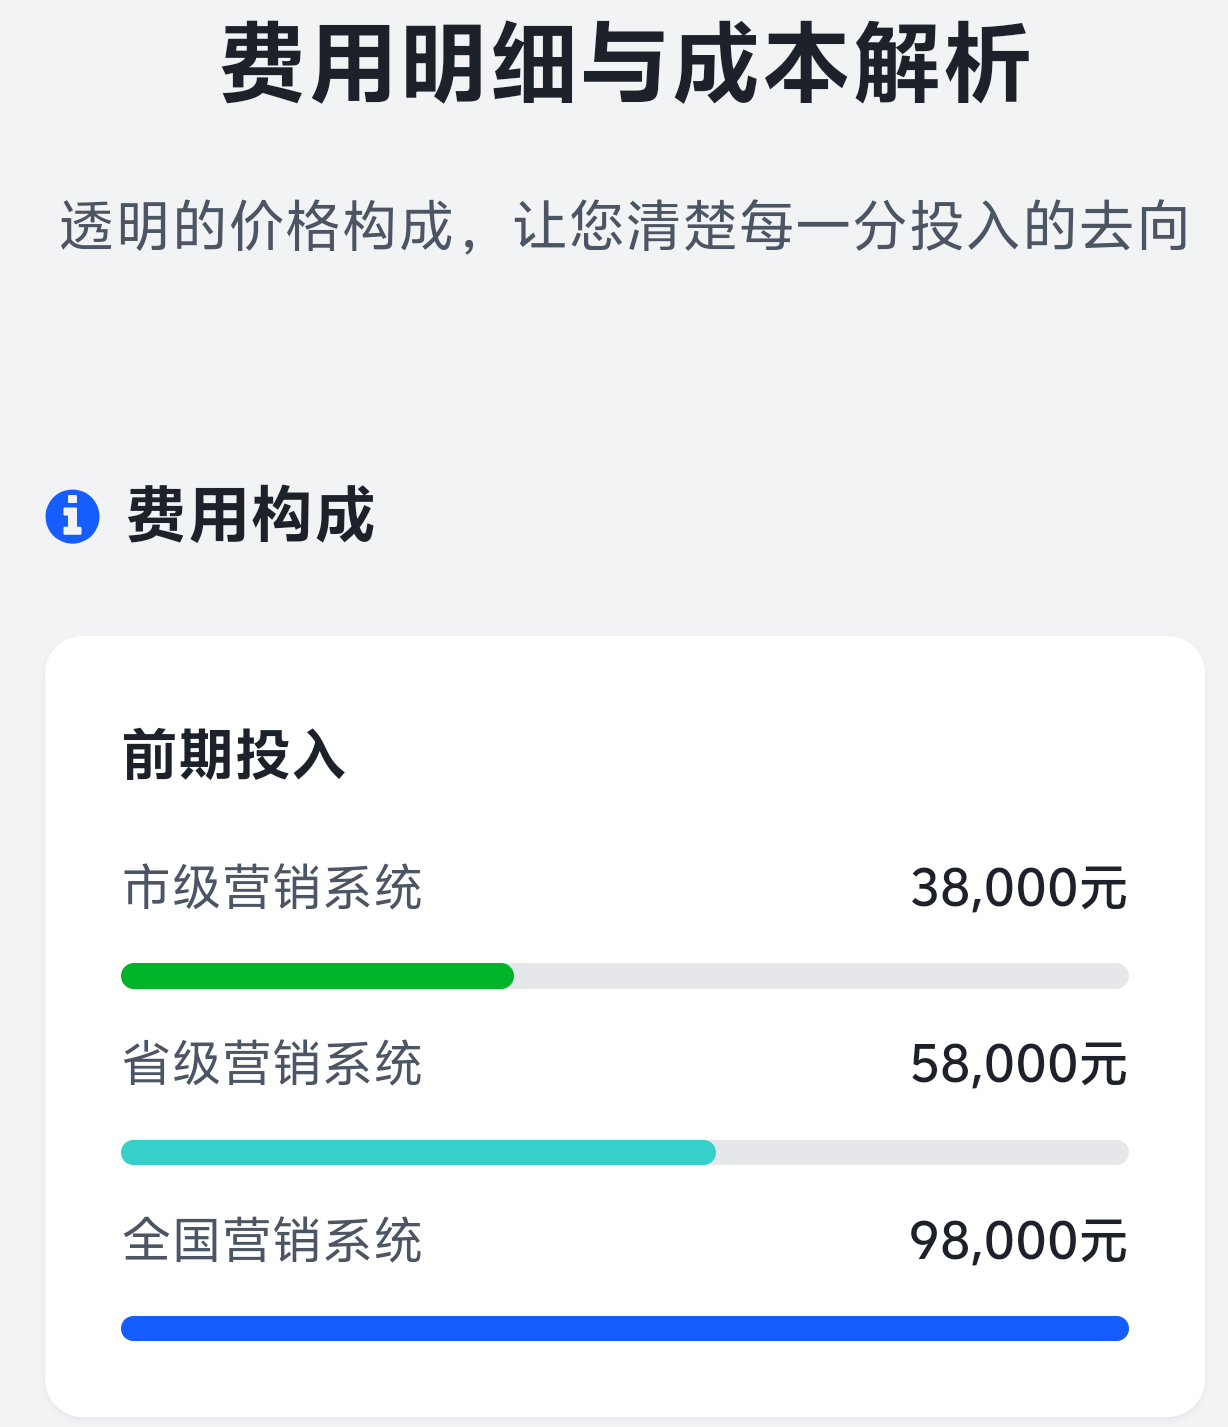Click the 元 character after 98,000
Screen dimensions: 1228x1427
1105,1241
